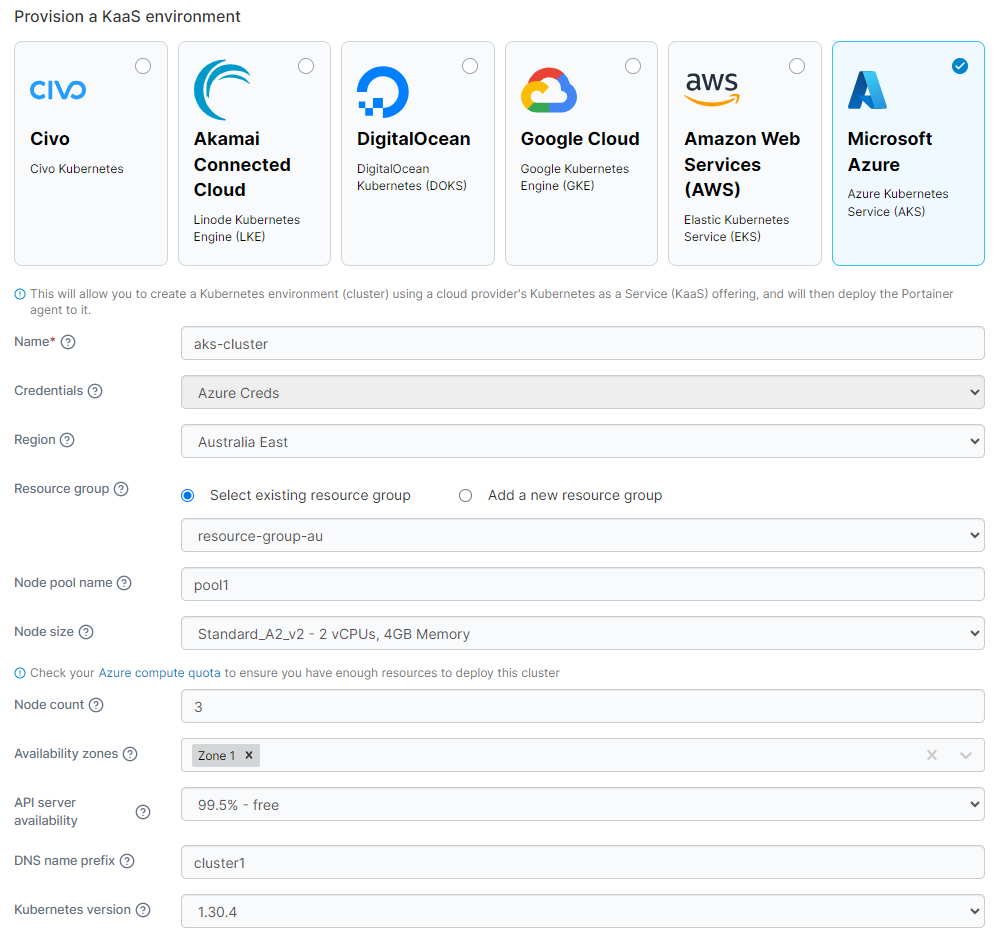The image size is (996, 938).
Task: Choose 'Select existing resource group' radio
Action: pos(188,495)
